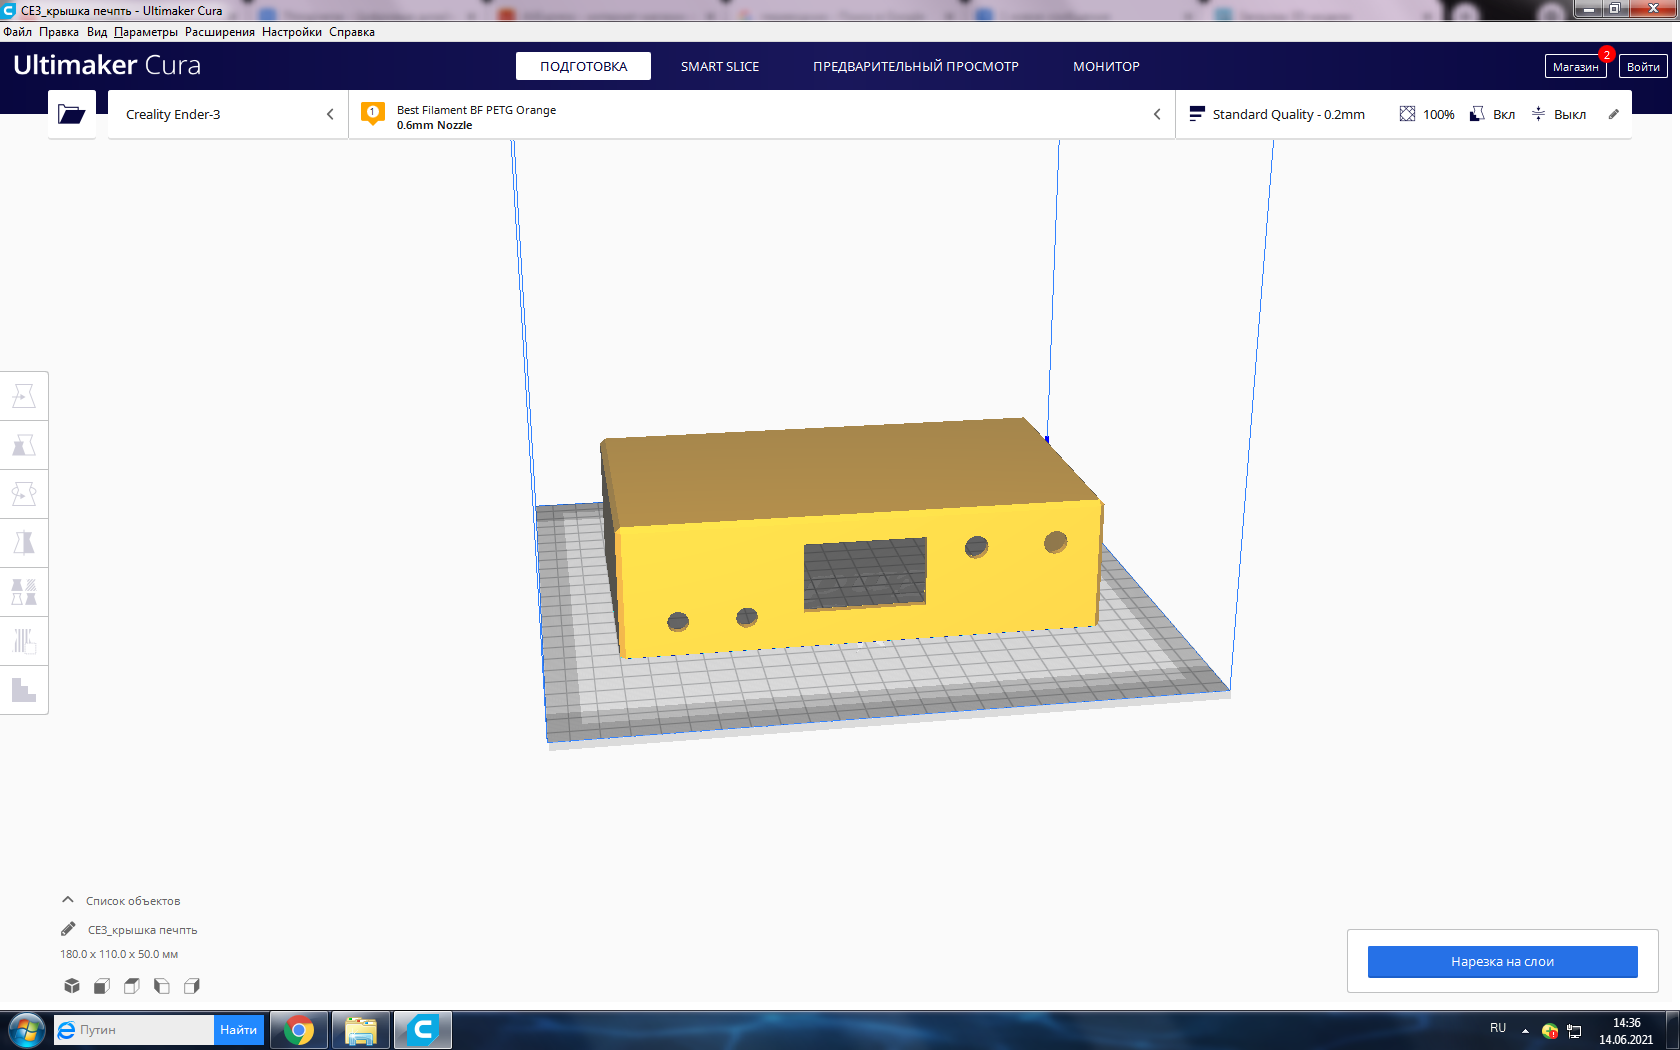1680x1050 pixels.
Task: Open Google Chrome from the taskbar
Action: pyautogui.click(x=298, y=1029)
